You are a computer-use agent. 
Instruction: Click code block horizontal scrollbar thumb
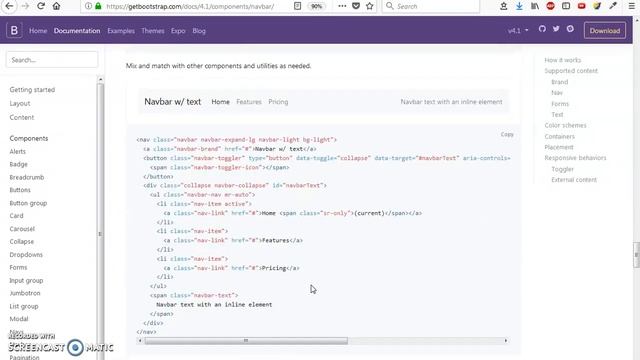(246, 340)
